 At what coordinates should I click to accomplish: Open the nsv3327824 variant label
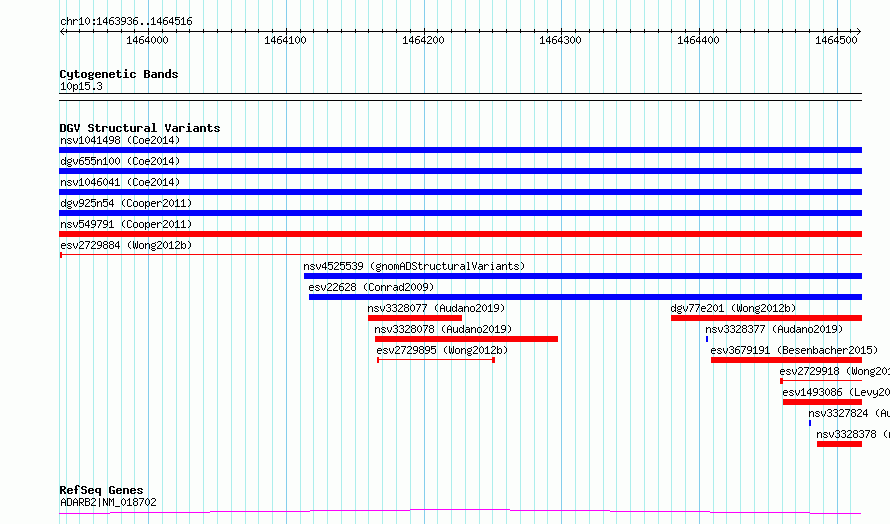[x=849, y=413]
